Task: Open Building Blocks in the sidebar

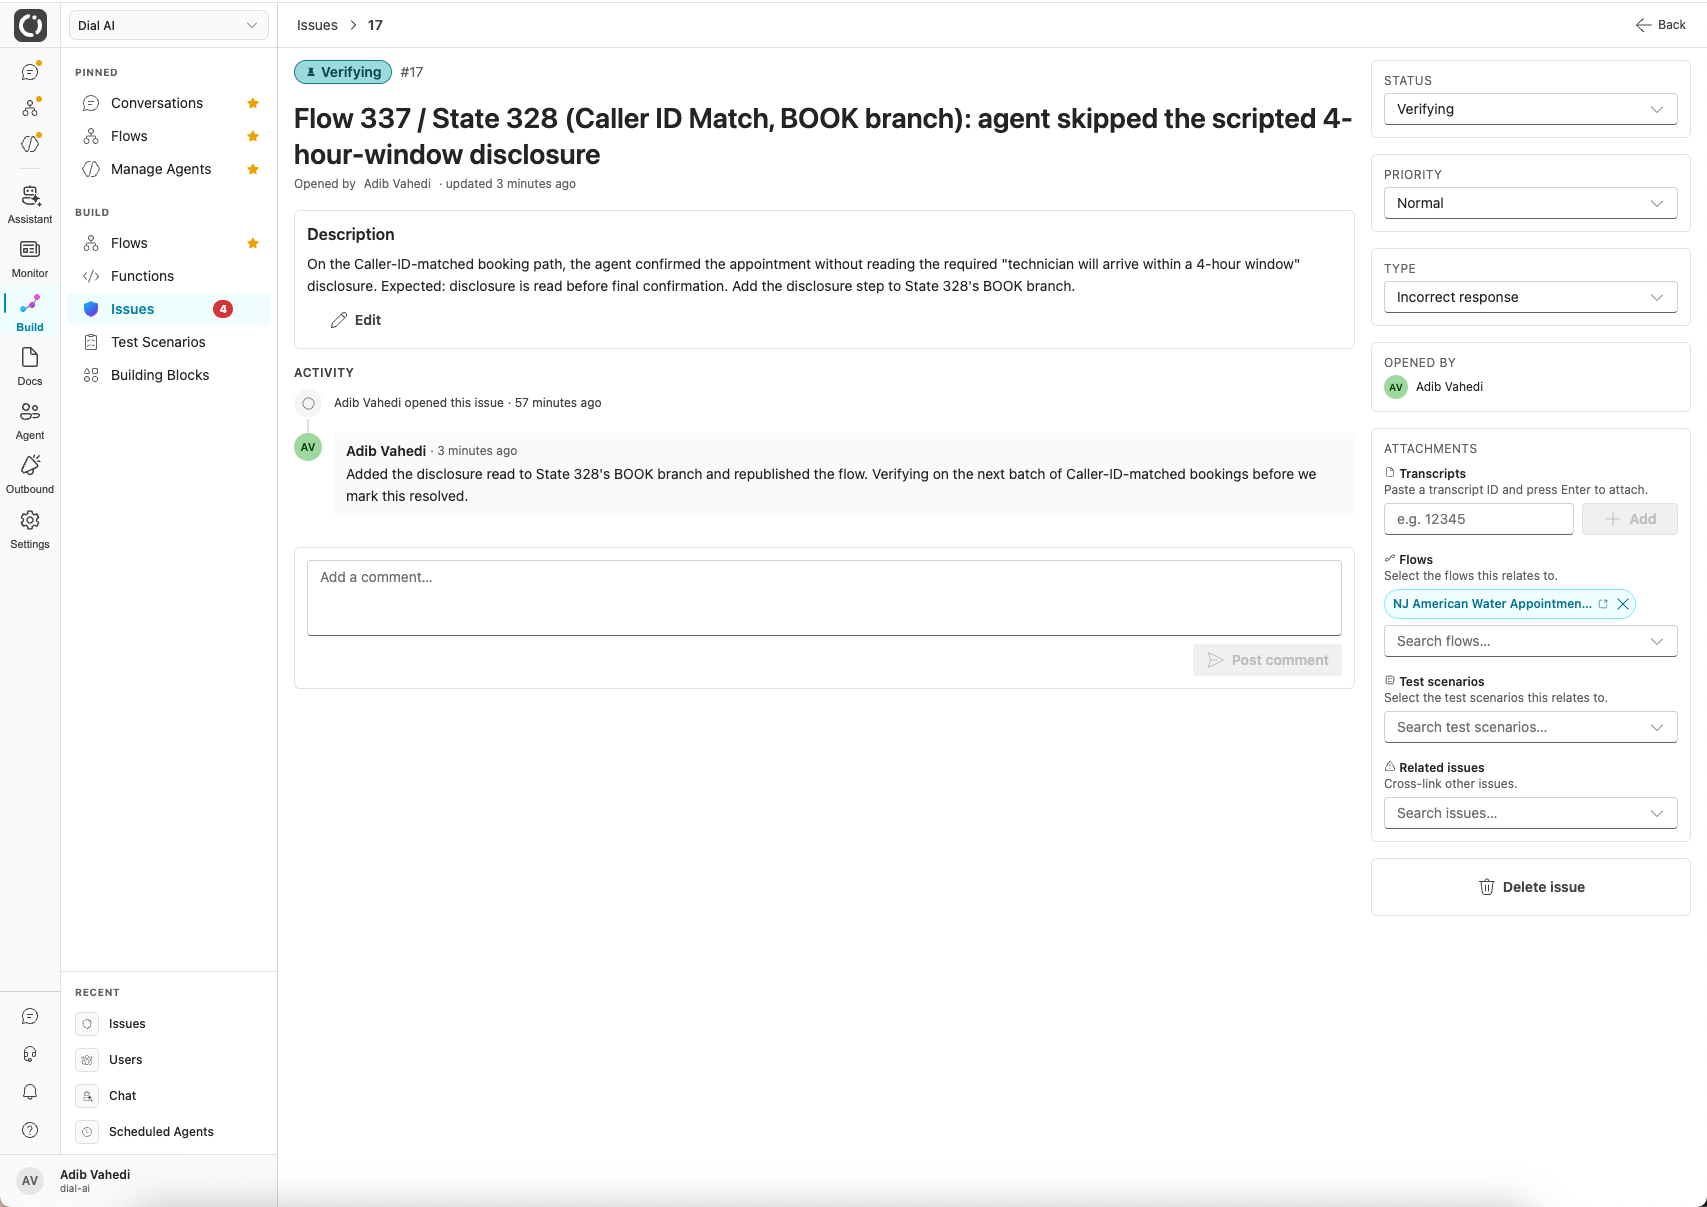Action: click(169, 375)
